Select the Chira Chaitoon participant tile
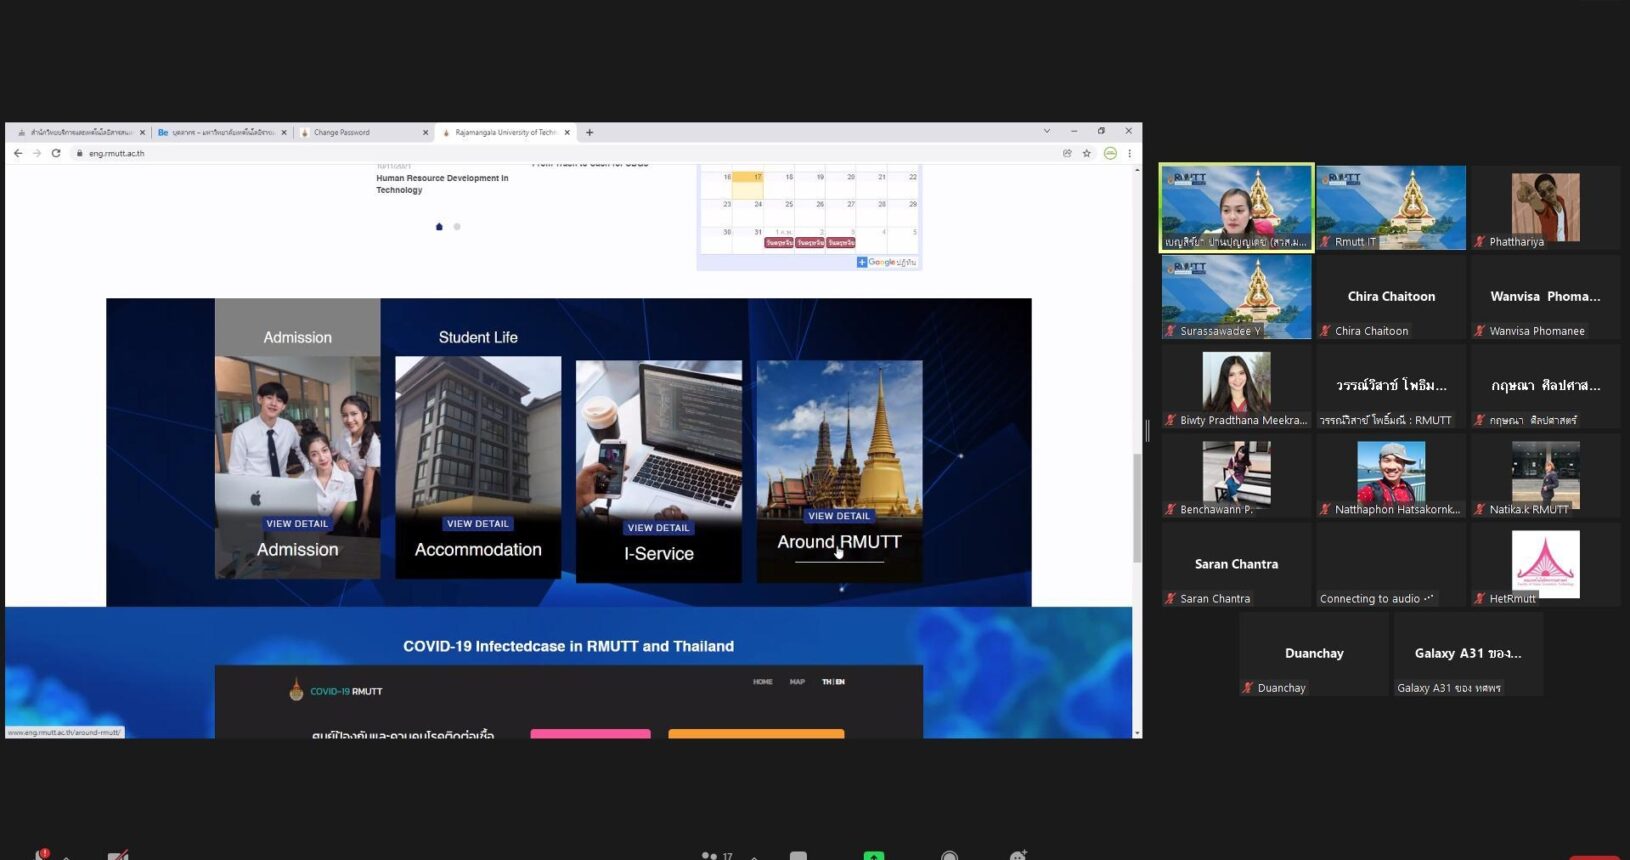 (1391, 297)
